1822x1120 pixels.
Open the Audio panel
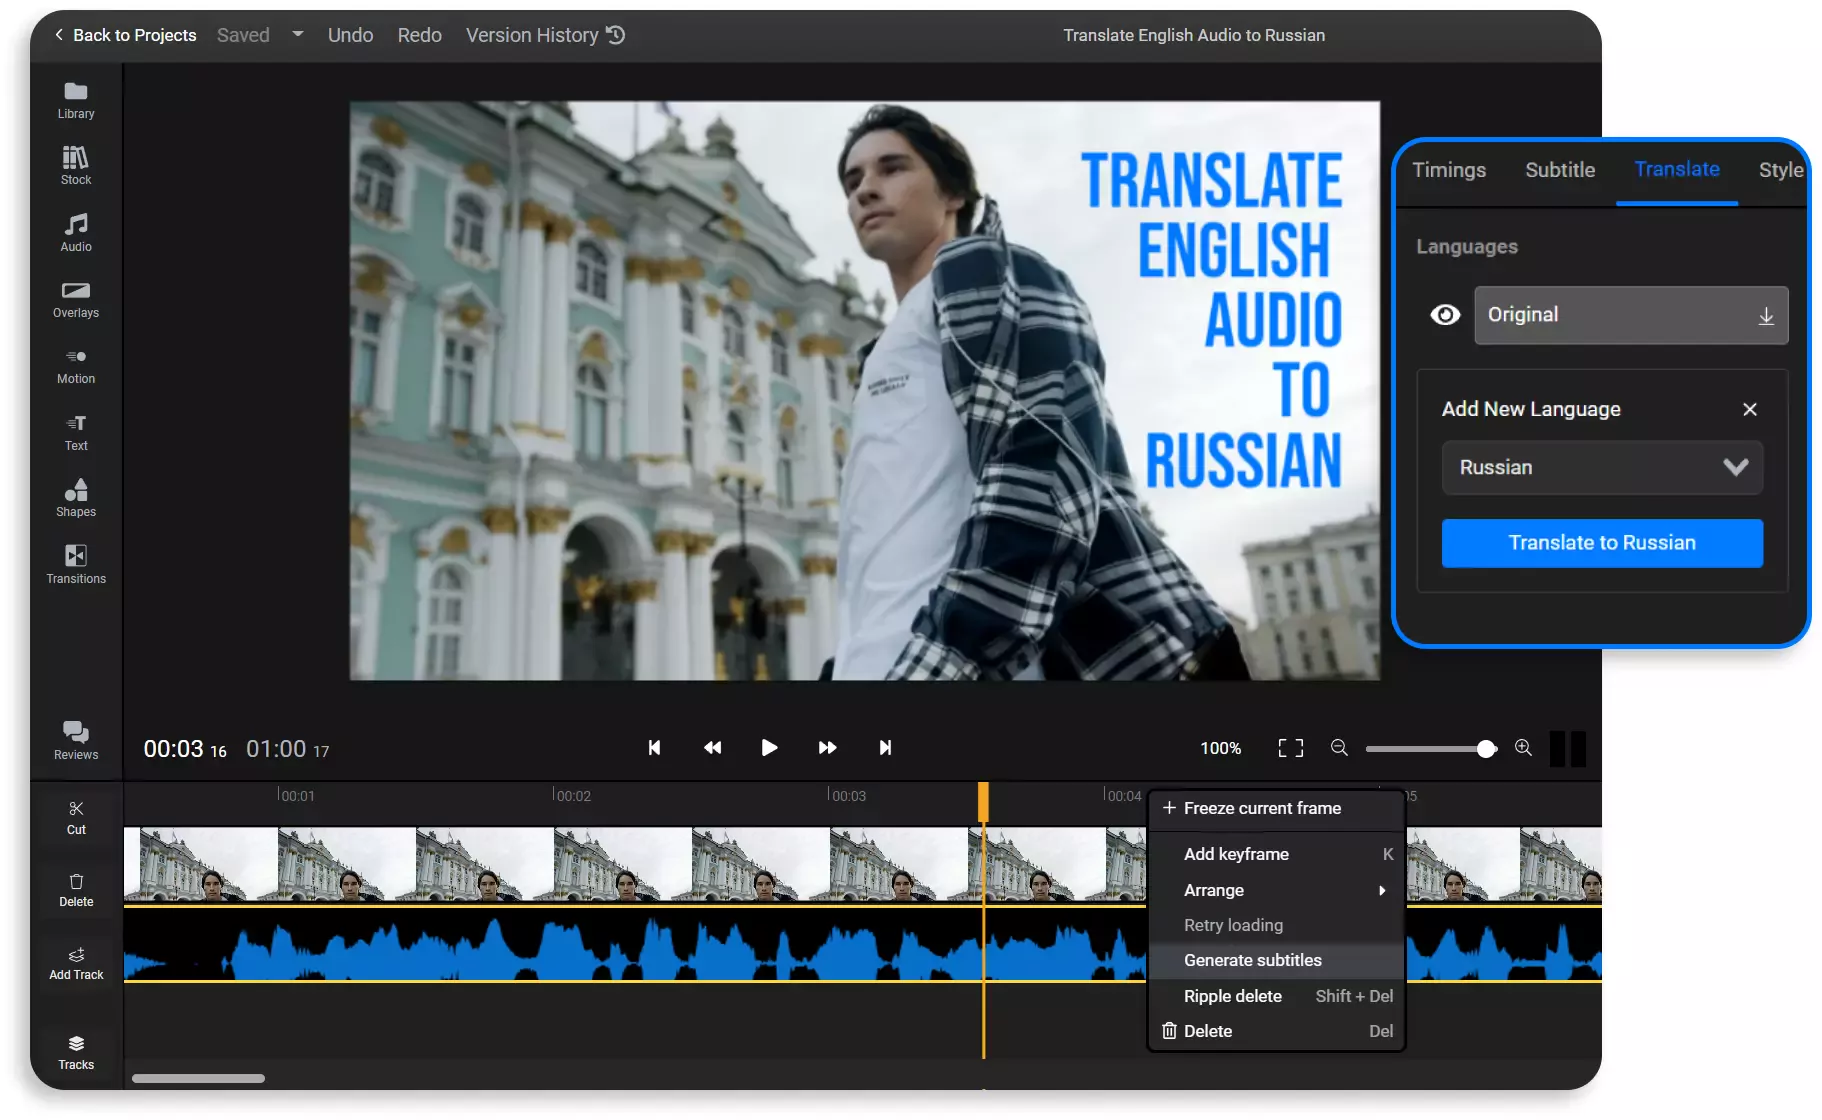75,231
